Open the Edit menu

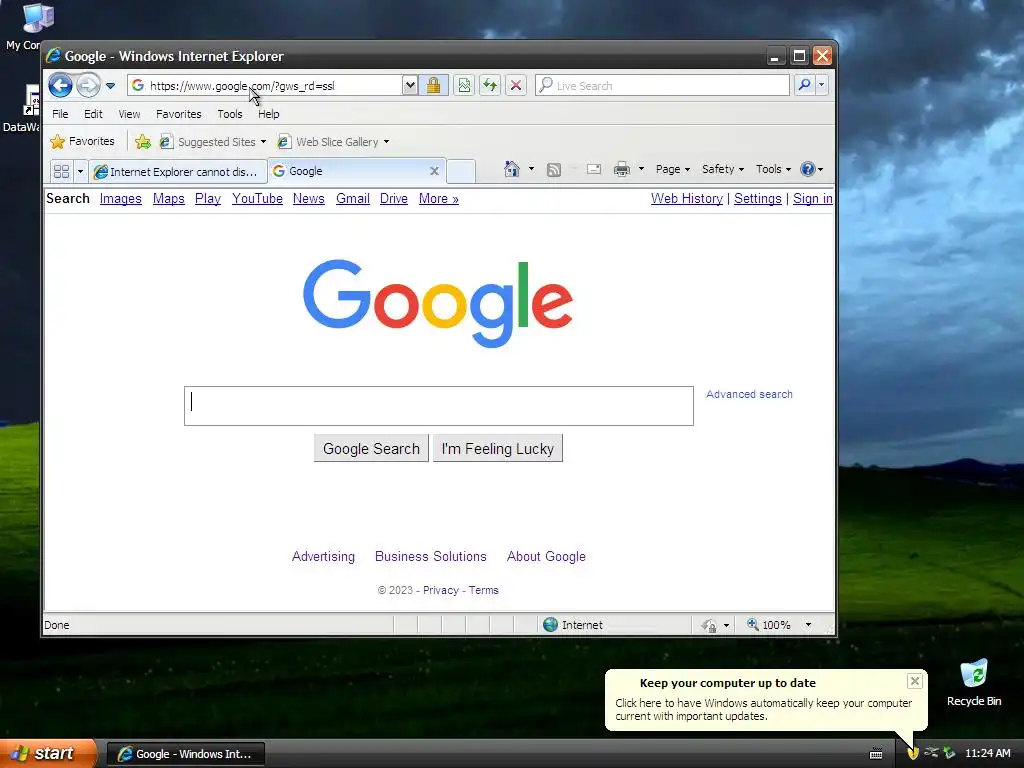pyautogui.click(x=93, y=114)
